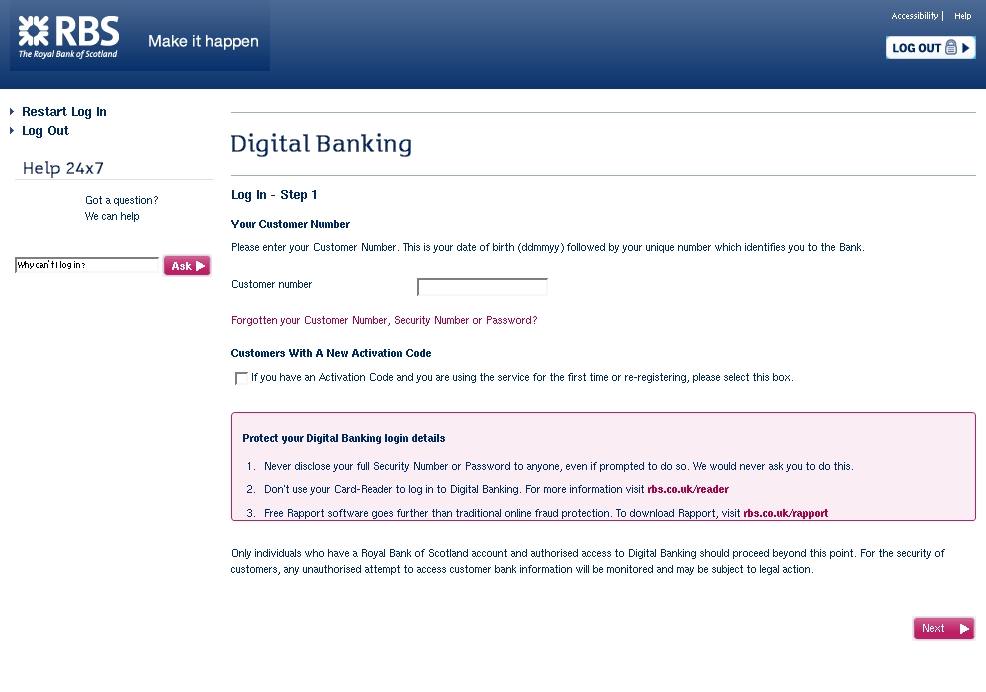Click the LOG OUT padlock button
The width and height of the screenshot is (986, 692).
click(930, 48)
